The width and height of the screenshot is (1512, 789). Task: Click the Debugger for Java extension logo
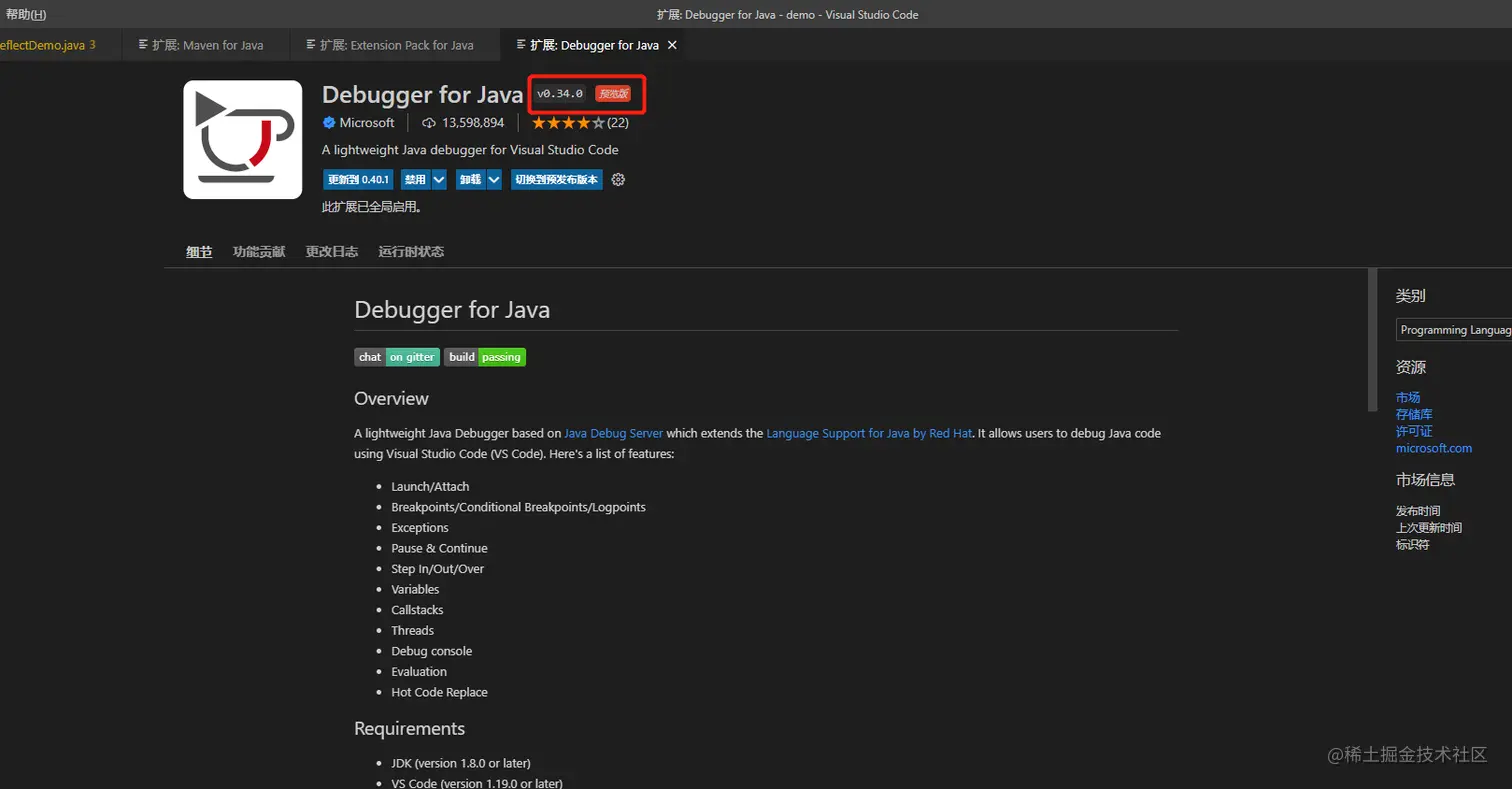coord(243,139)
